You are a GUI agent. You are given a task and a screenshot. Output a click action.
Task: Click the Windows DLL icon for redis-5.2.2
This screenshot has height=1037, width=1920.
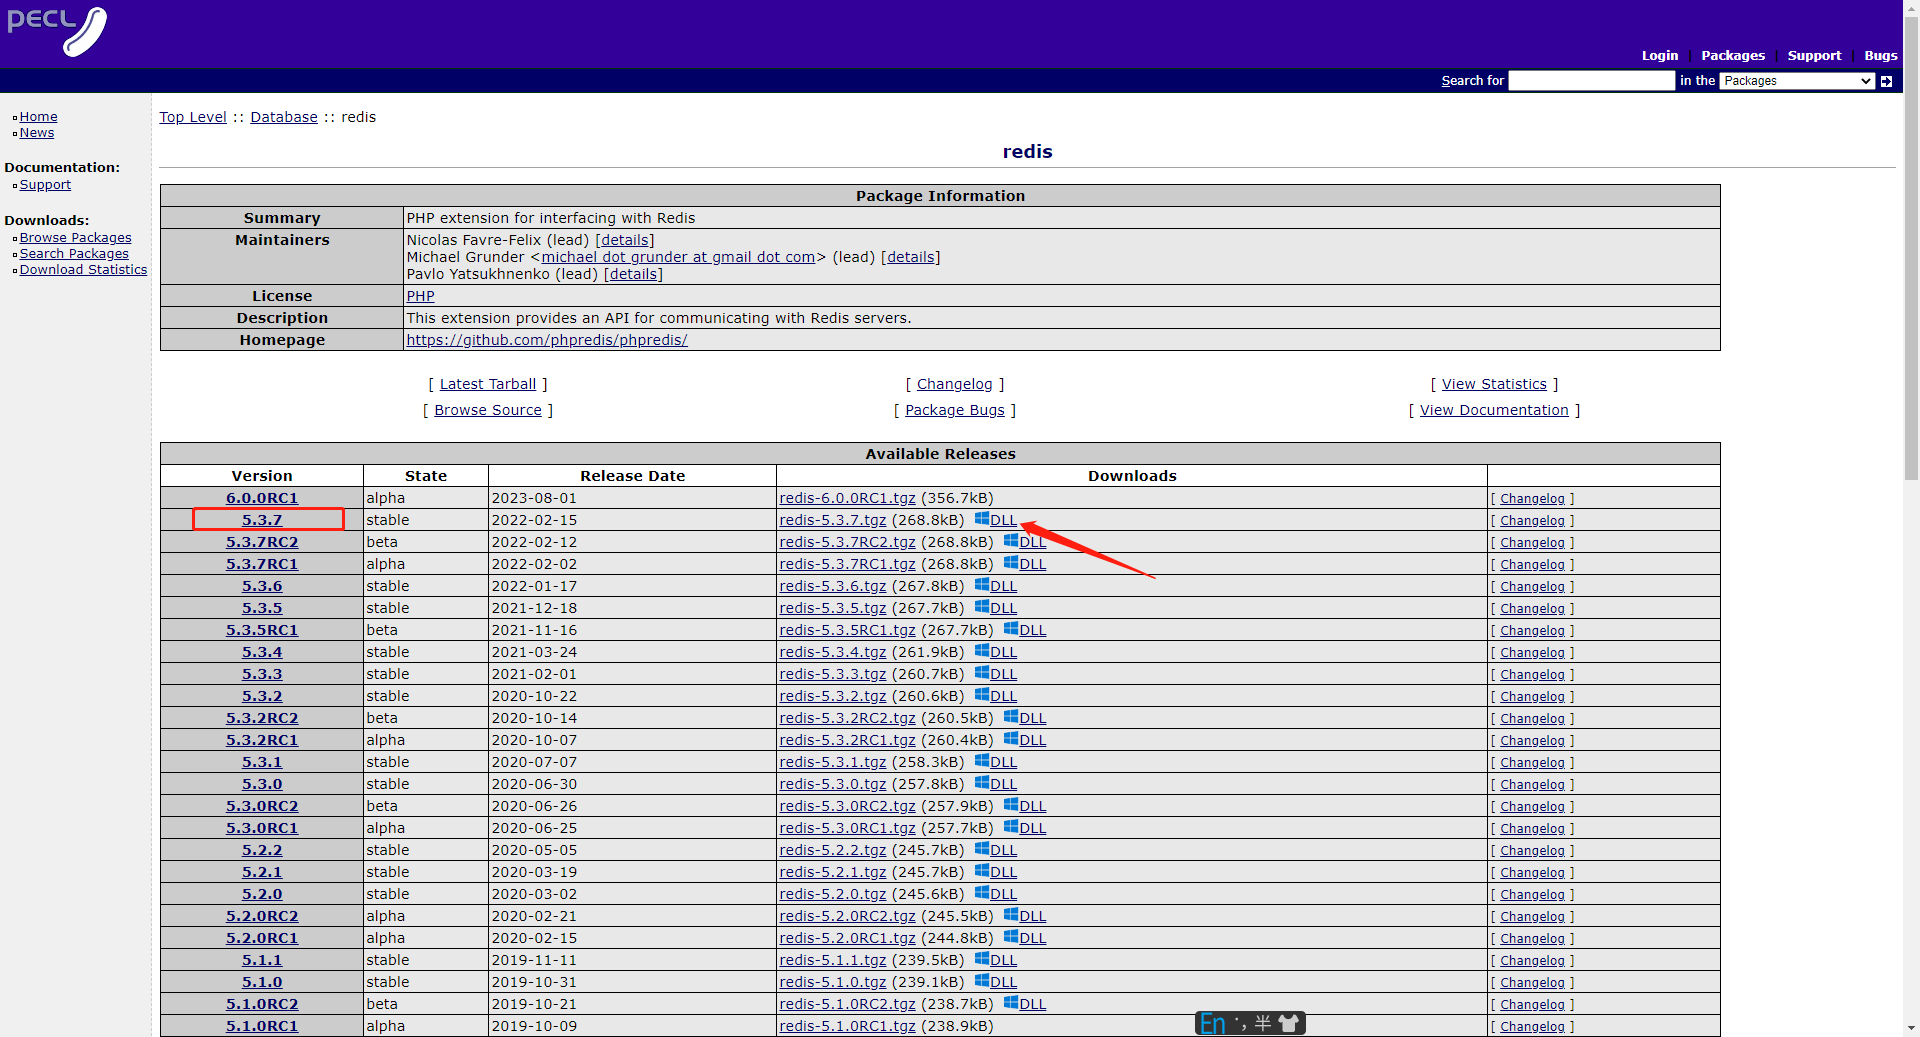tap(982, 849)
